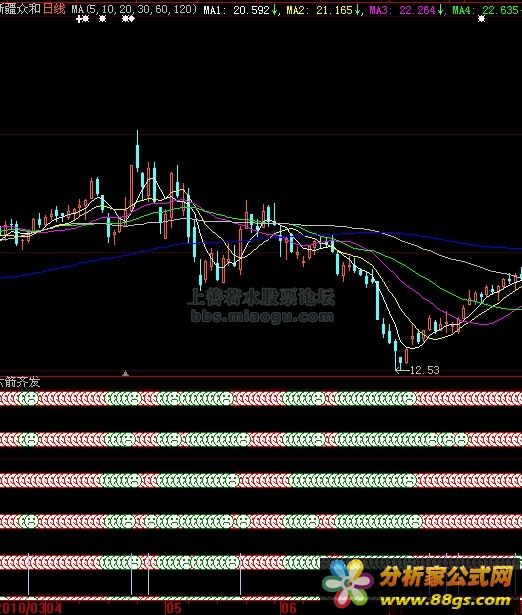
Task: Click the rightmost star marker at the top
Action: tap(482, 18)
